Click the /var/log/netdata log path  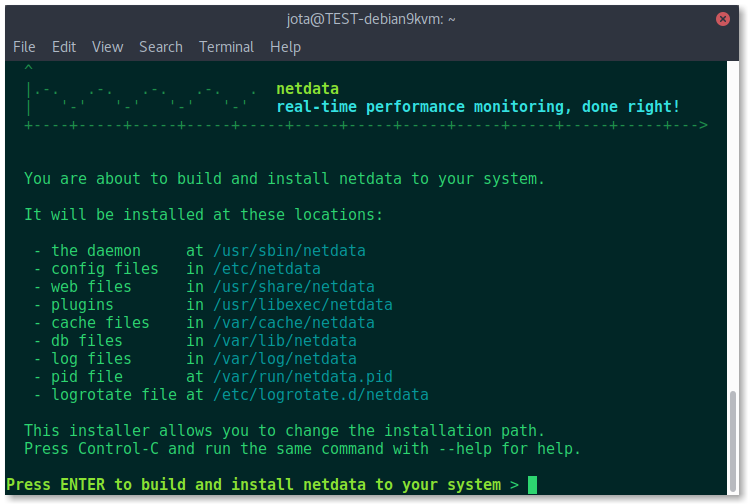(285, 359)
